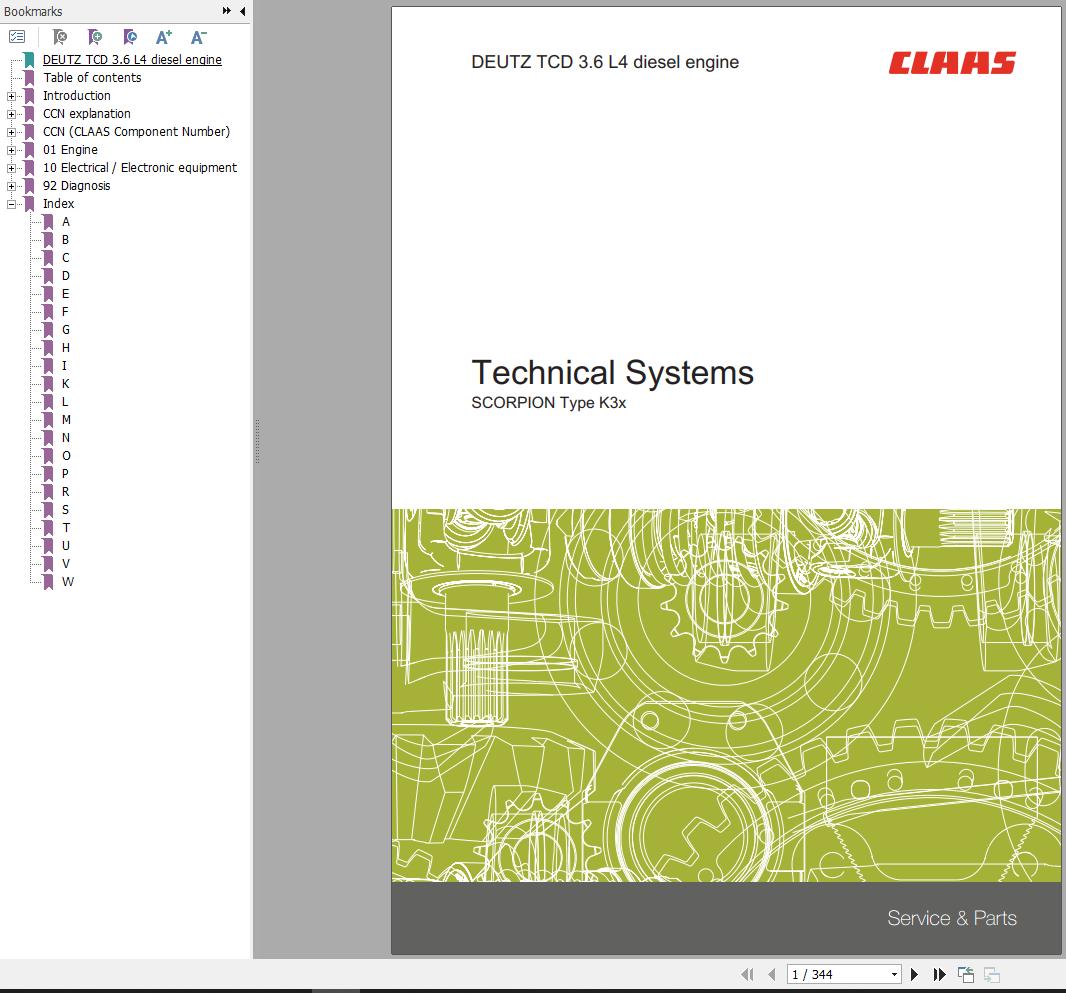Click the panel splitter handle

(x=257, y=440)
